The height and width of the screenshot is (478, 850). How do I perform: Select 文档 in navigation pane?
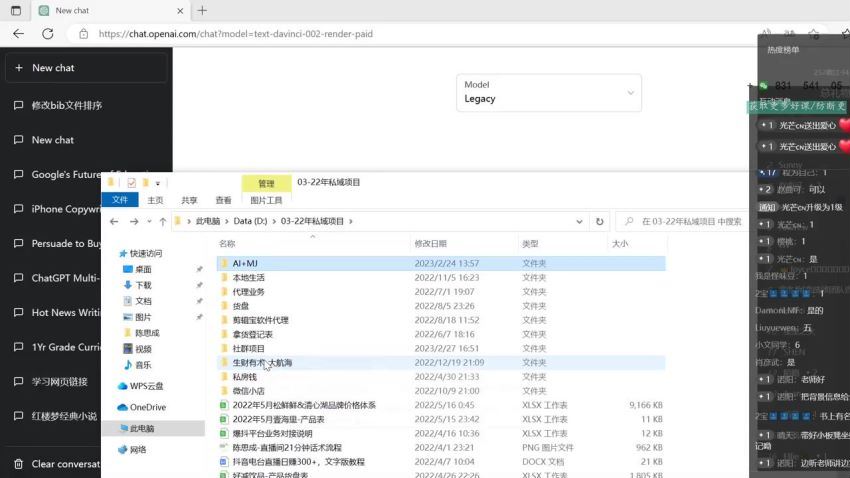pos(137,301)
